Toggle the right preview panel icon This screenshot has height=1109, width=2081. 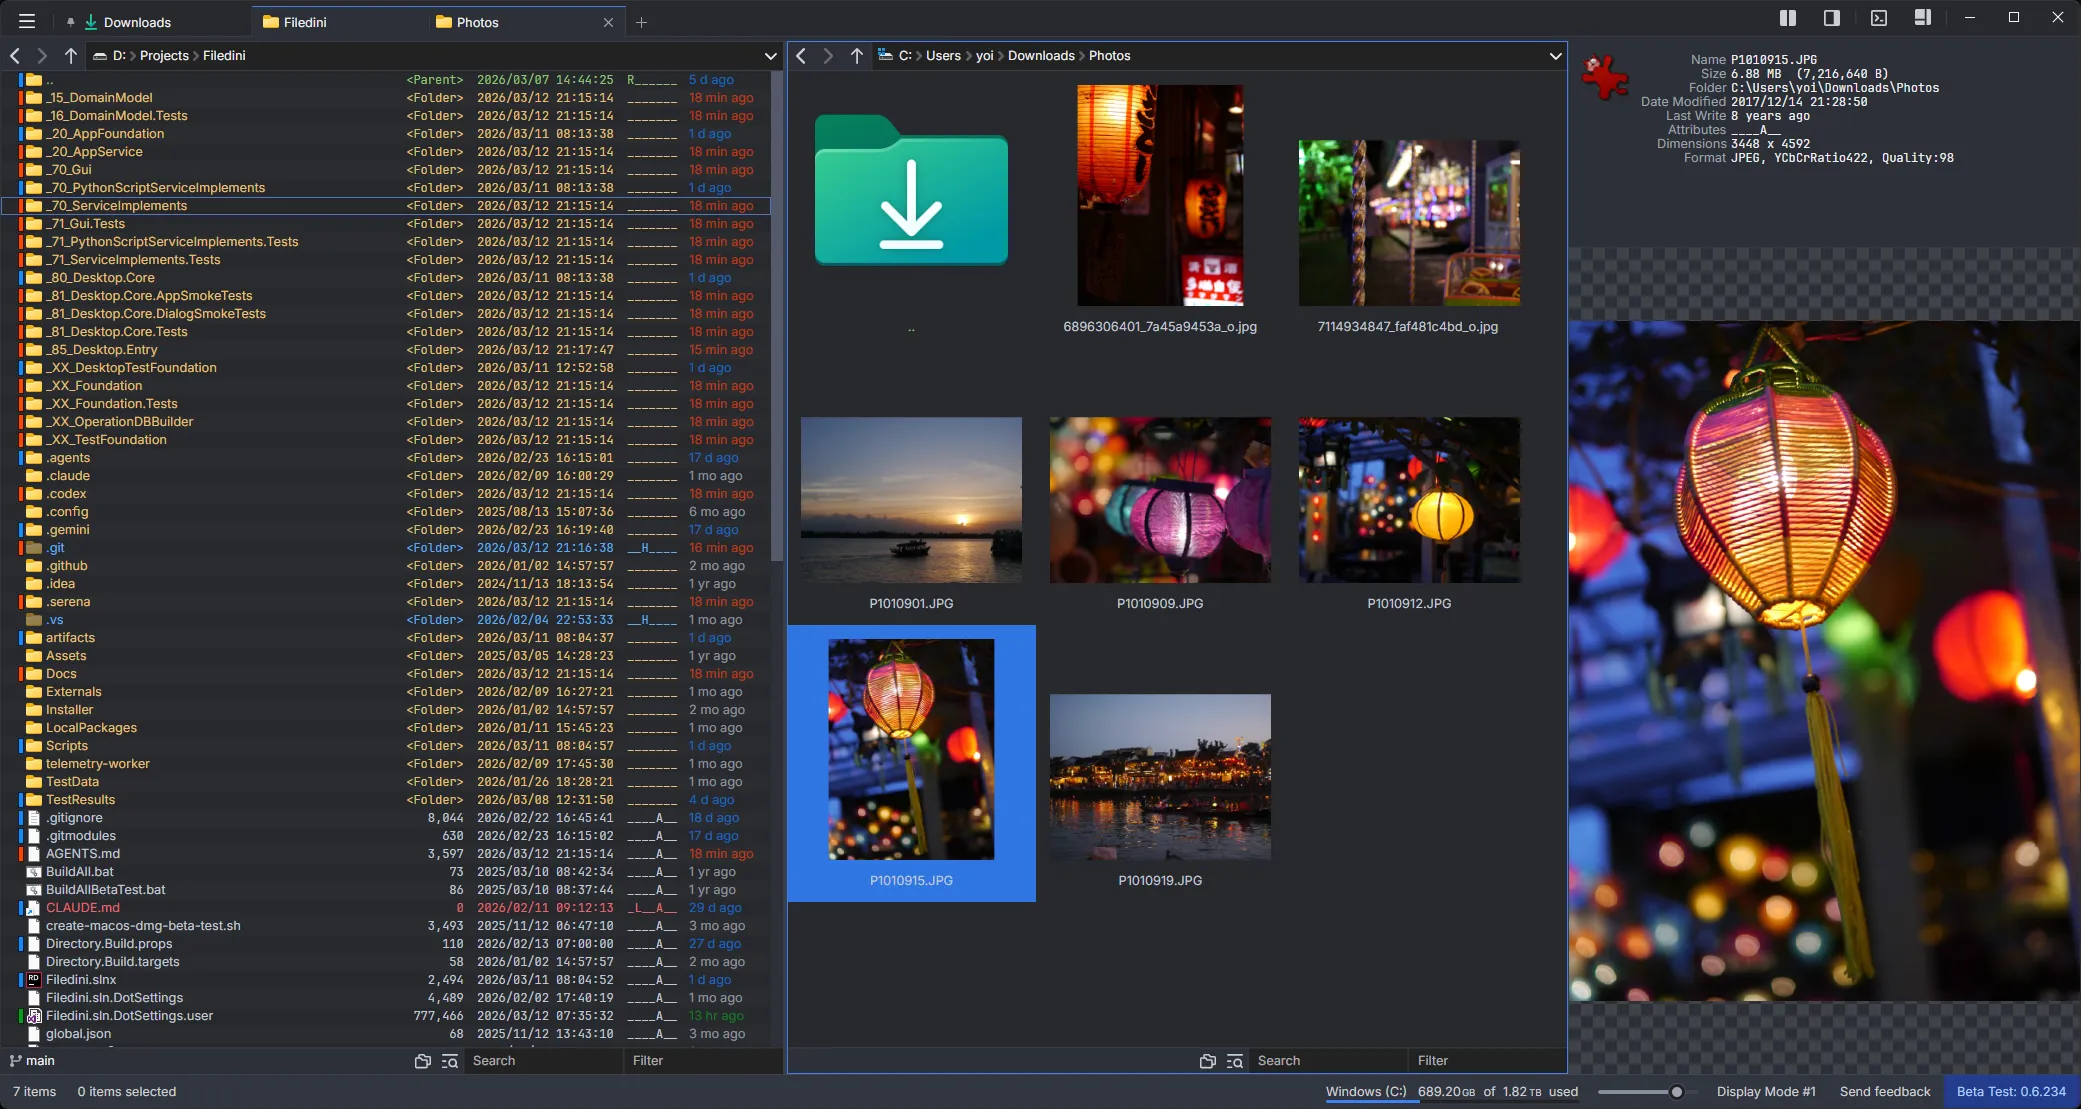point(1832,18)
